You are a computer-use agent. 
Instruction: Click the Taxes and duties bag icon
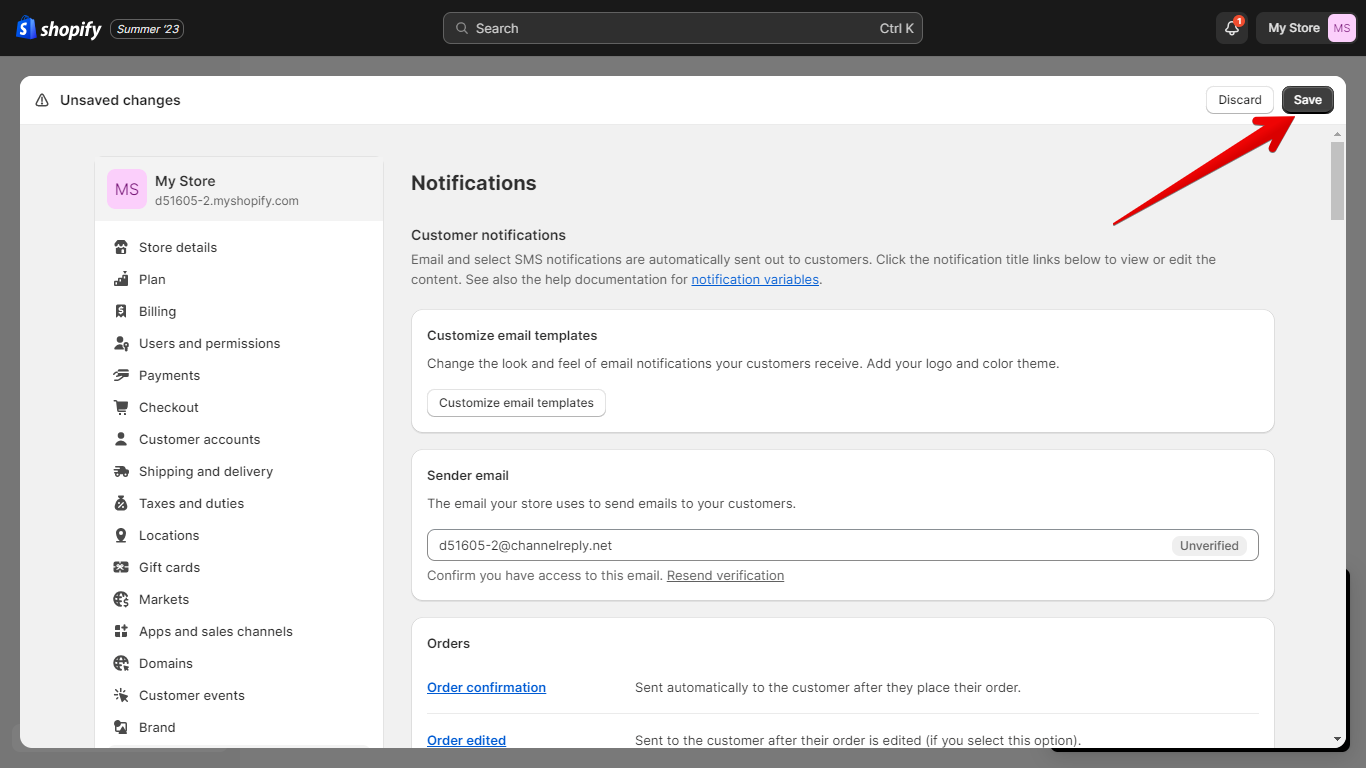click(121, 503)
